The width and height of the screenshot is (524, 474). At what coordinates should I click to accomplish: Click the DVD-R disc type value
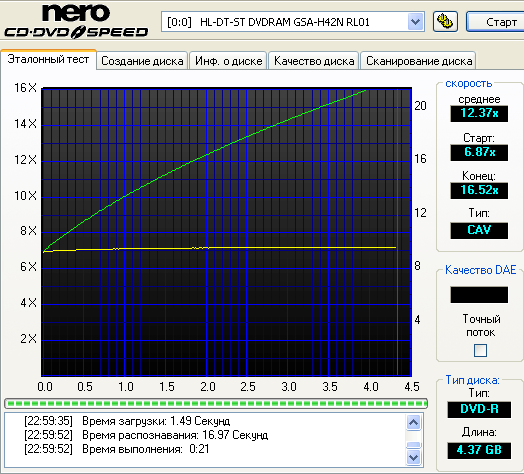click(479, 409)
